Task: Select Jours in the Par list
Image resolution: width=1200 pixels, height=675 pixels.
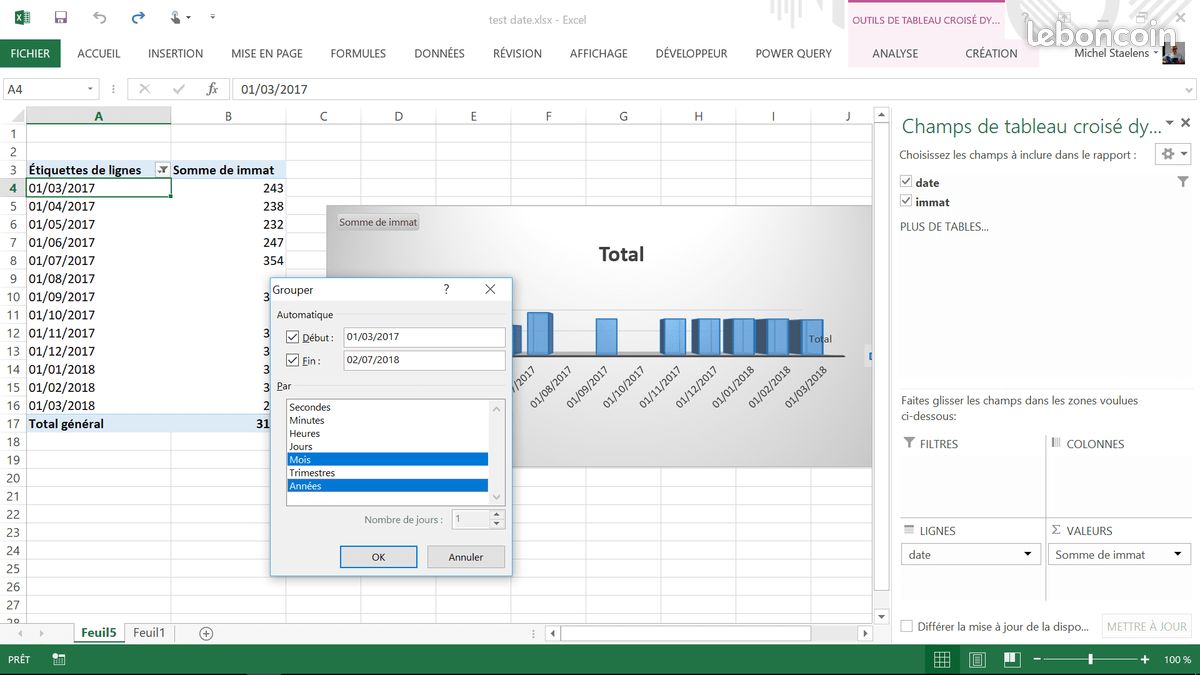Action: (x=388, y=446)
